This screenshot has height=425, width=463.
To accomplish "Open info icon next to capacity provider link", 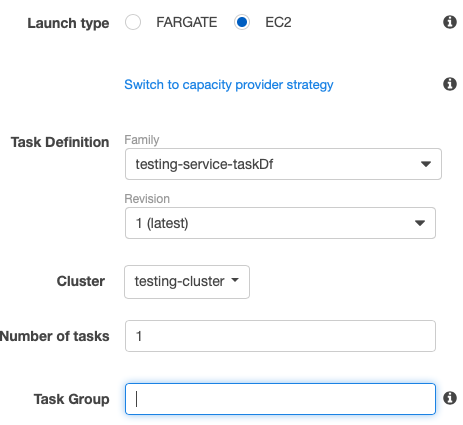I will 450,84.
